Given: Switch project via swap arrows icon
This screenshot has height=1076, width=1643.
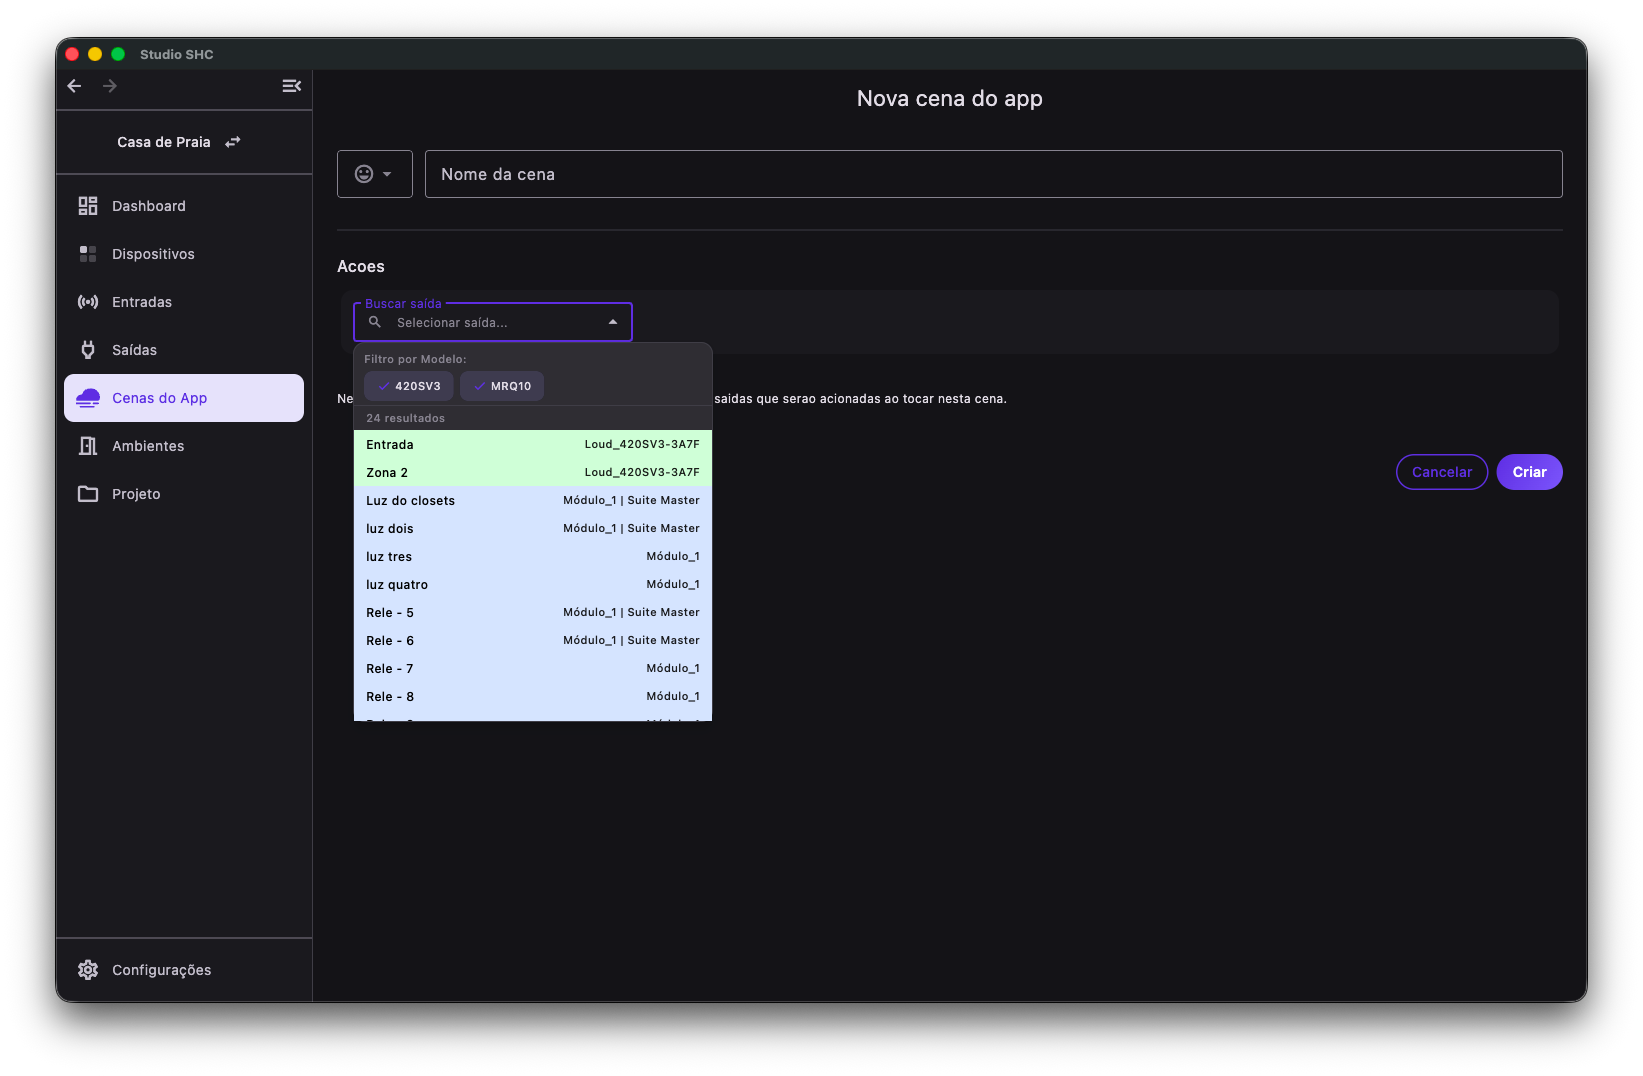Looking at the screenshot, I should [233, 142].
